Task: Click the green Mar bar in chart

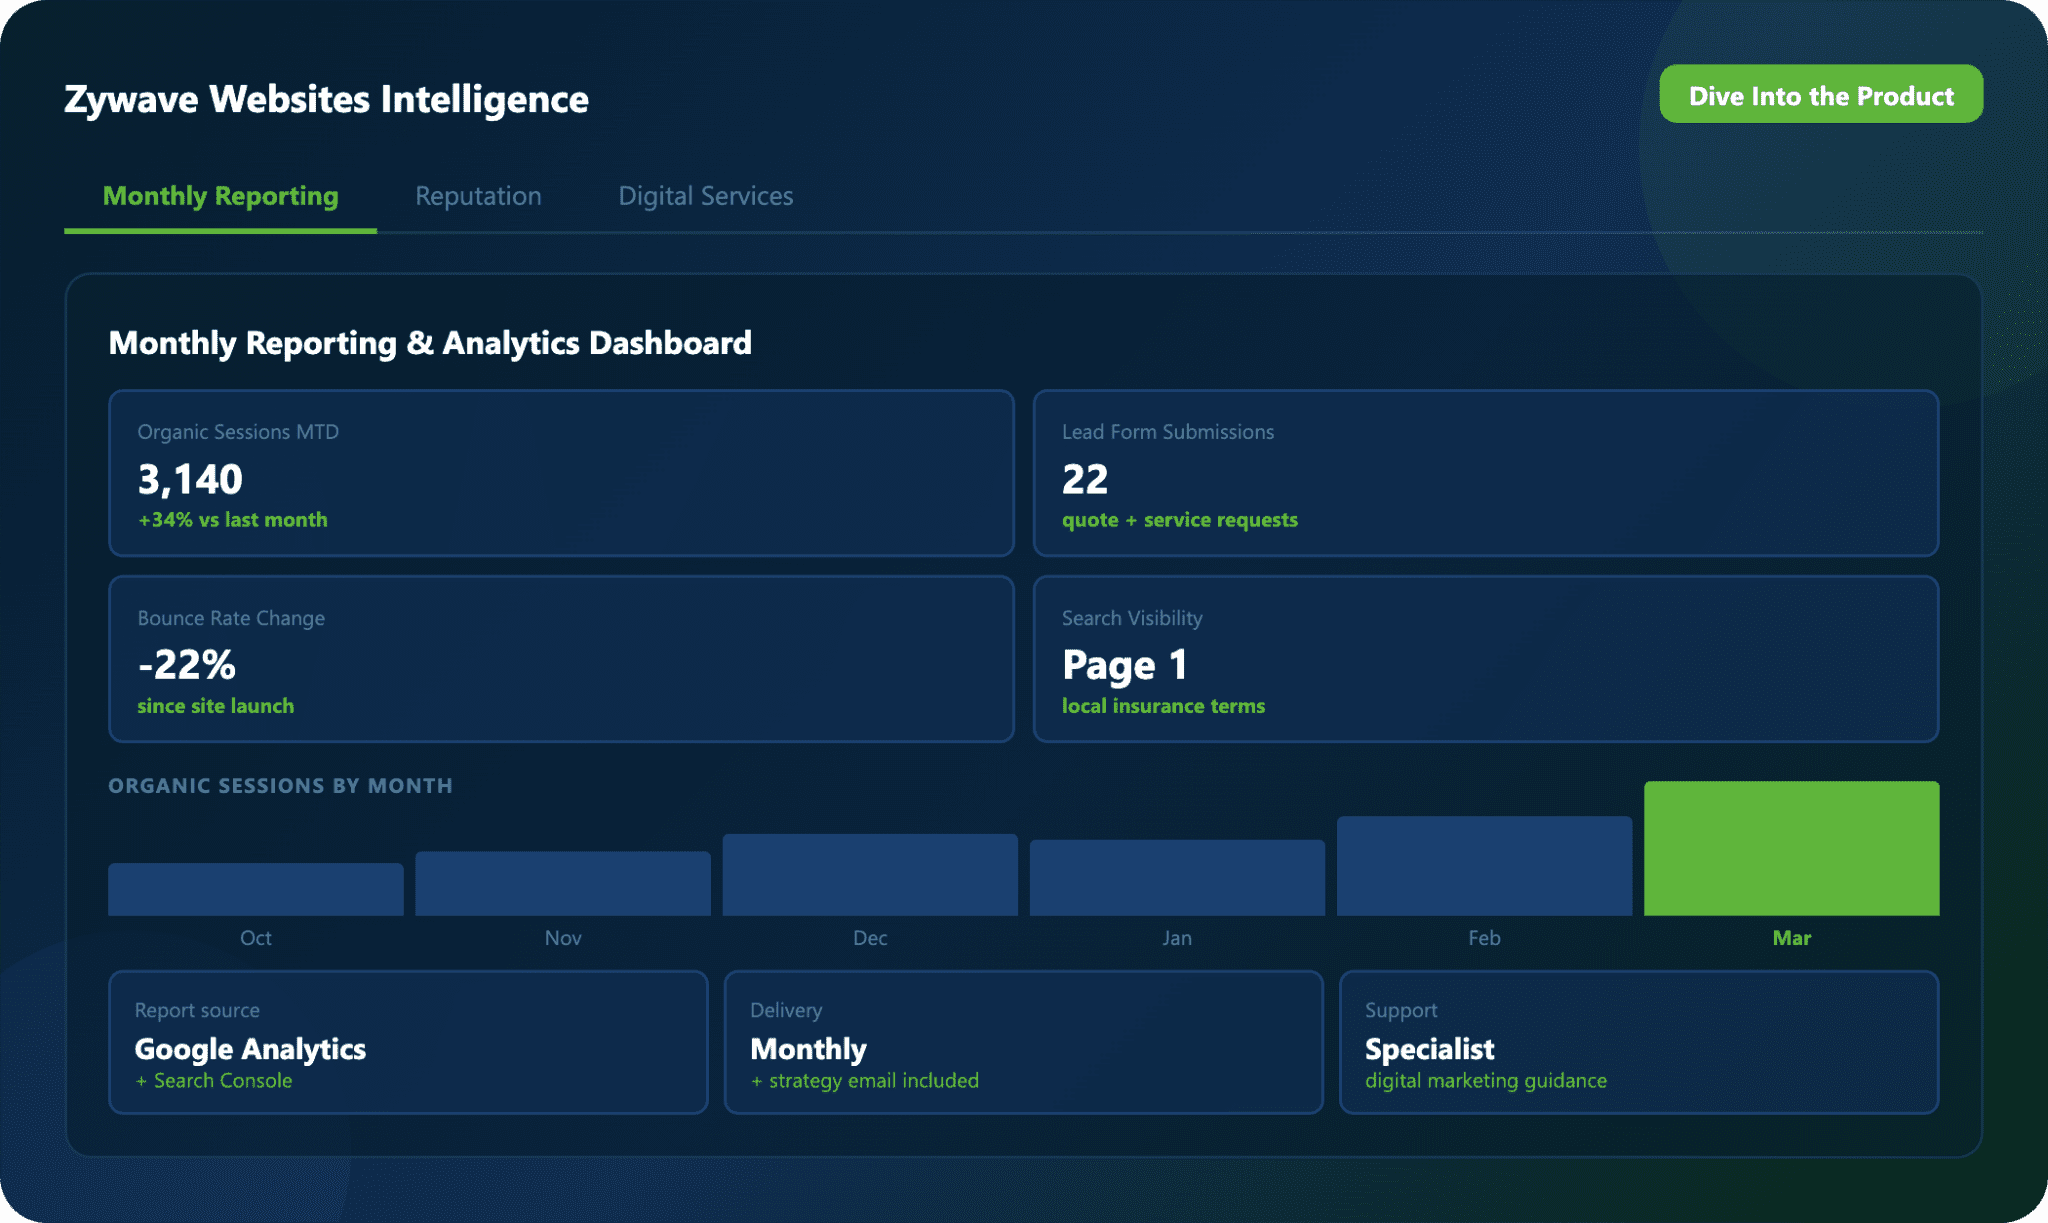Action: 1791,848
